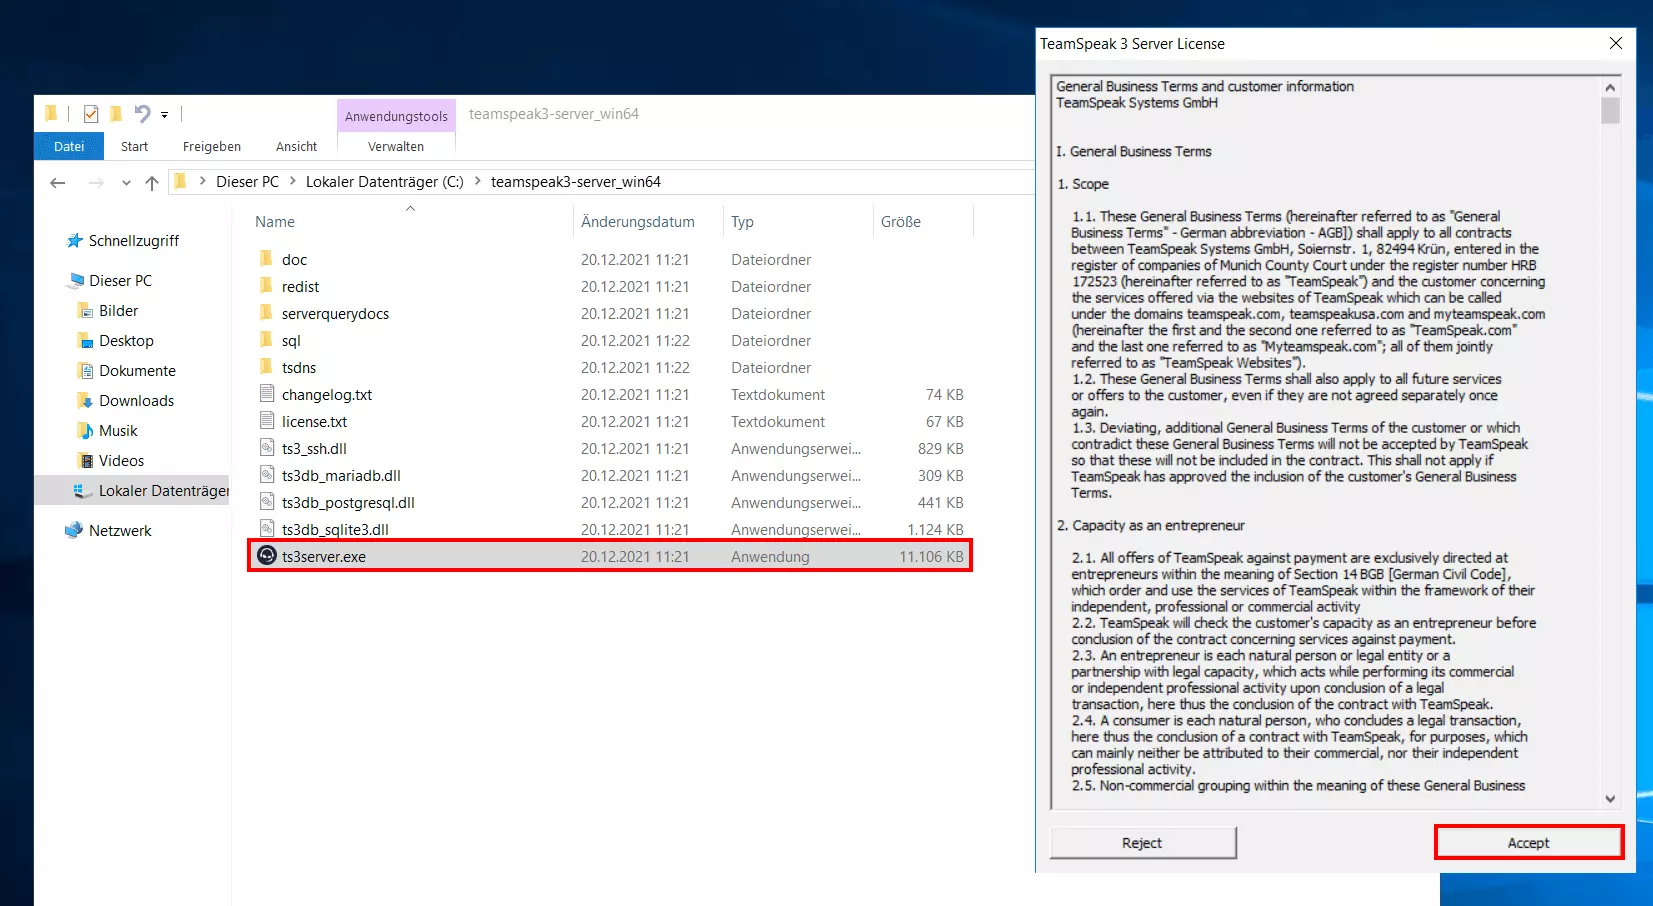Screen dimensions: 1653x906
Task: Open Downloads in the sidebar
Action: click(x=136, y=401)
